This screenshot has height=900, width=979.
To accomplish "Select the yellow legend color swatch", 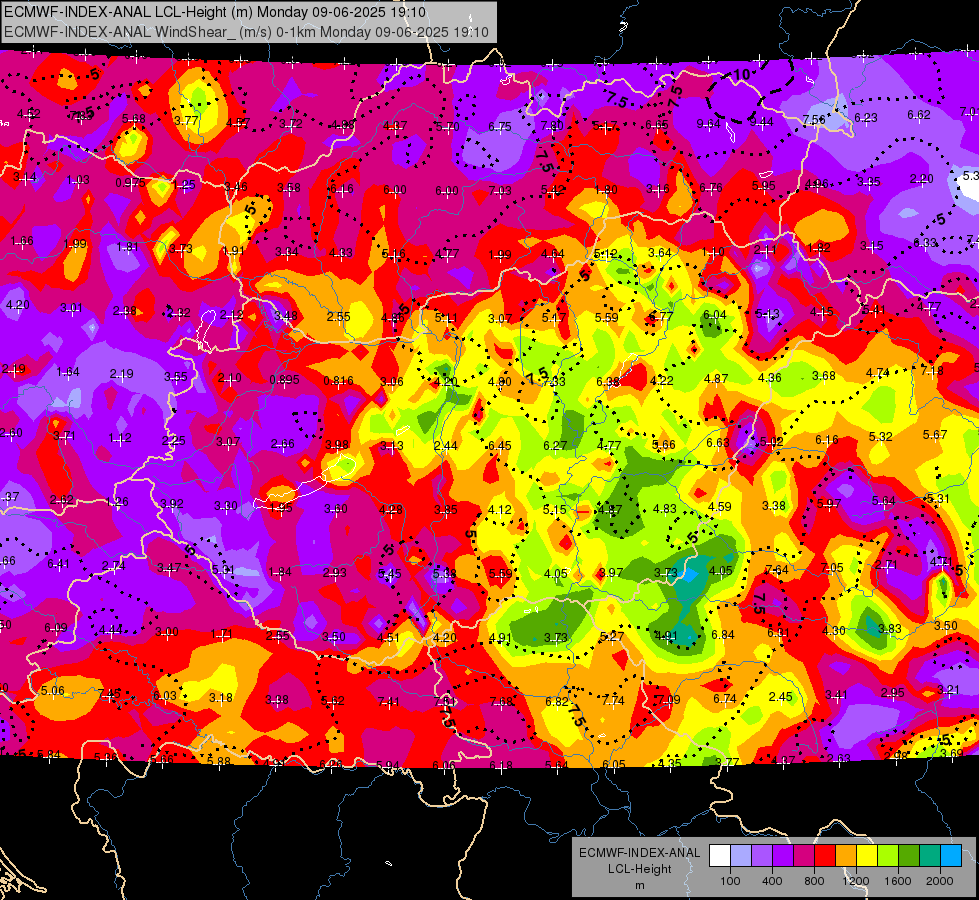I will point(867,856).
